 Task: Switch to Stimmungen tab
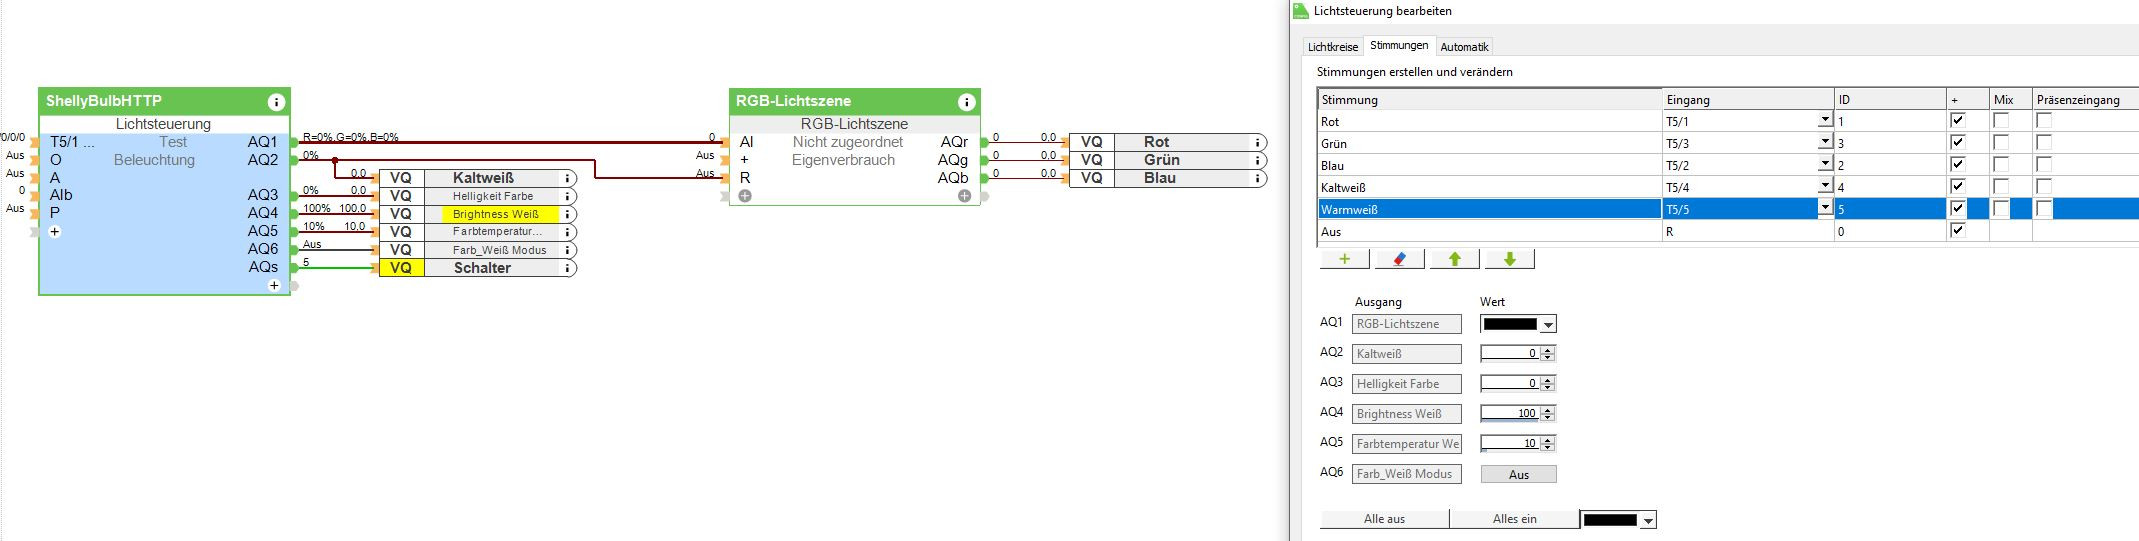pyautogui.click(x=1399, y=45)
